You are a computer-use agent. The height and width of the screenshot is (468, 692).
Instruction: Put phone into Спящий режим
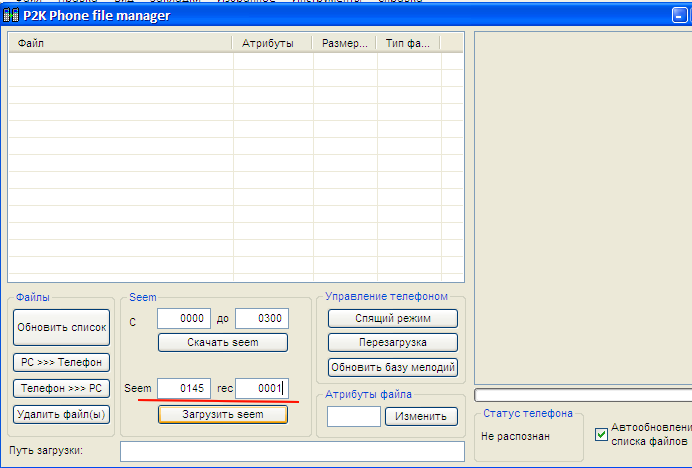click(393, 318)
